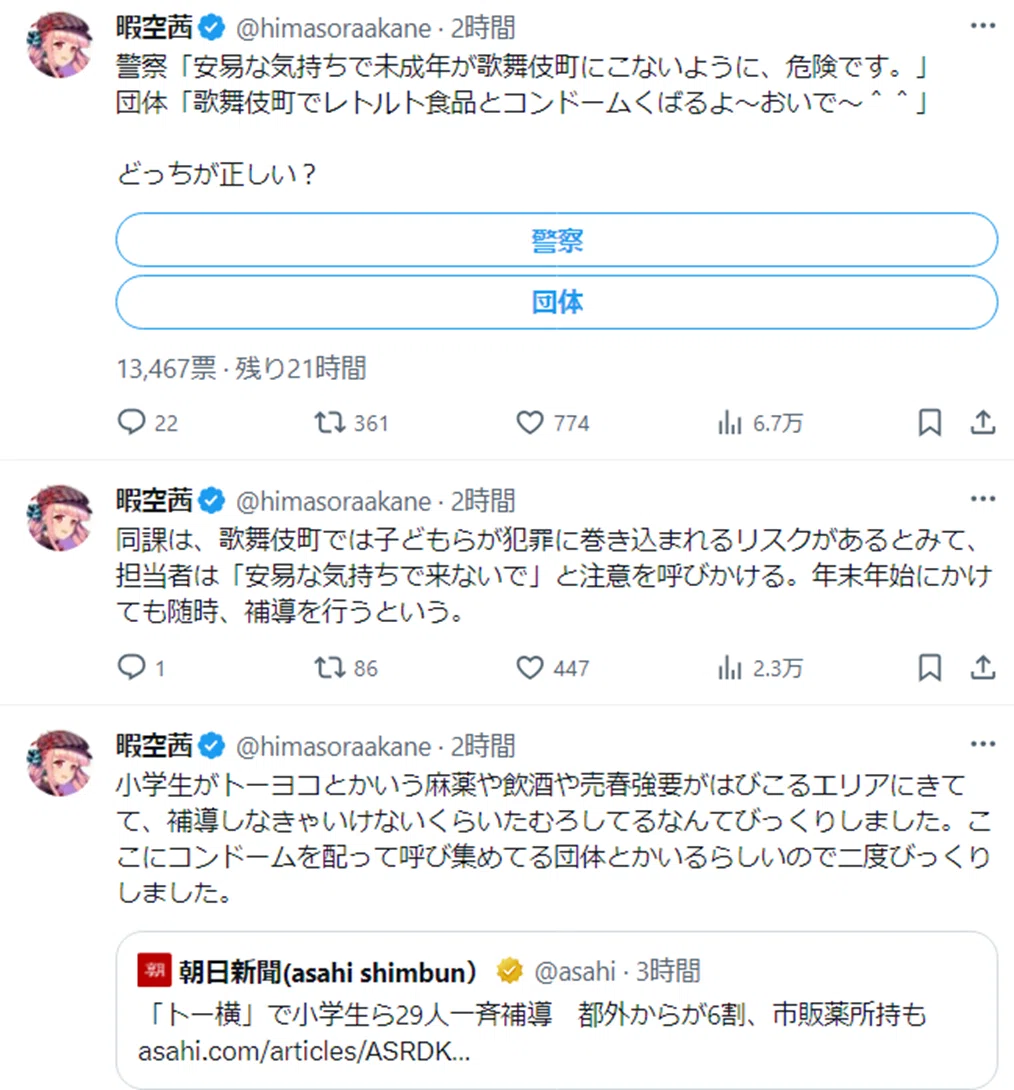Vote for the 警察 poll option
The width and height of the screenshot is (1014, 1090).
tap(557, 240)
